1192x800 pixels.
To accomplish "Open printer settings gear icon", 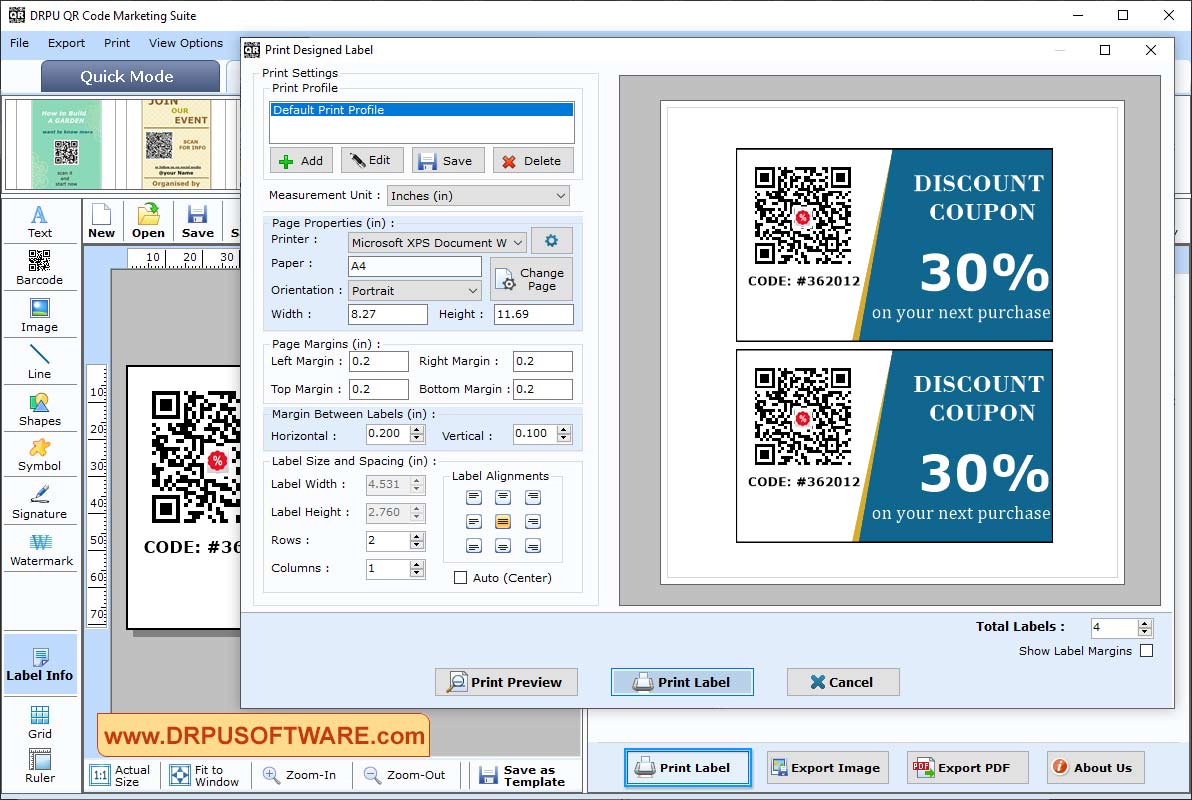I will point(551,241).
